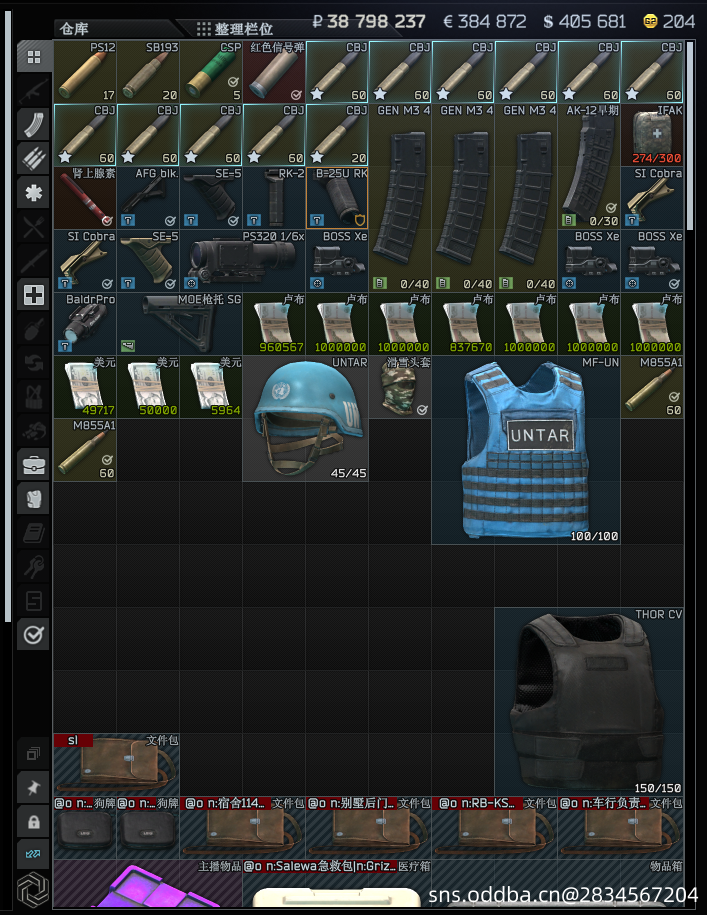Filter stash by melee knife icon
The image size is (707, 915).
[x=34, y=260]
